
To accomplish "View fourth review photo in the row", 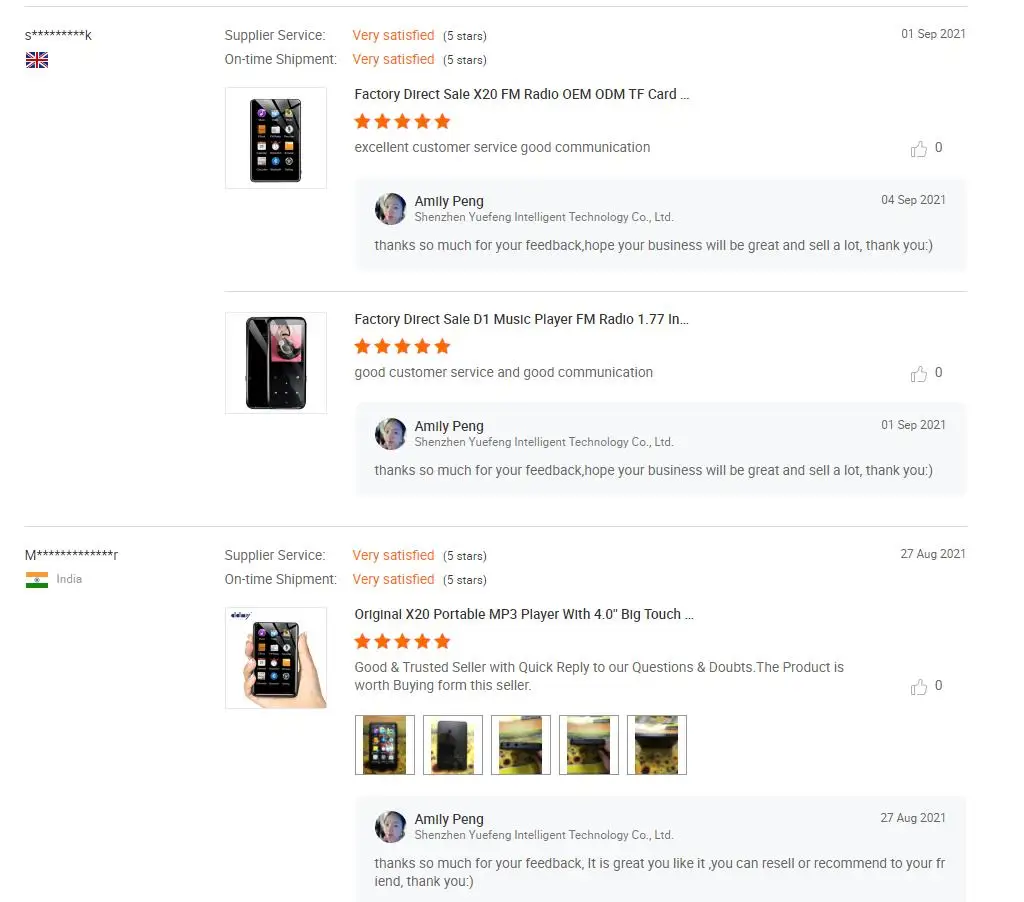I will 588,745.
